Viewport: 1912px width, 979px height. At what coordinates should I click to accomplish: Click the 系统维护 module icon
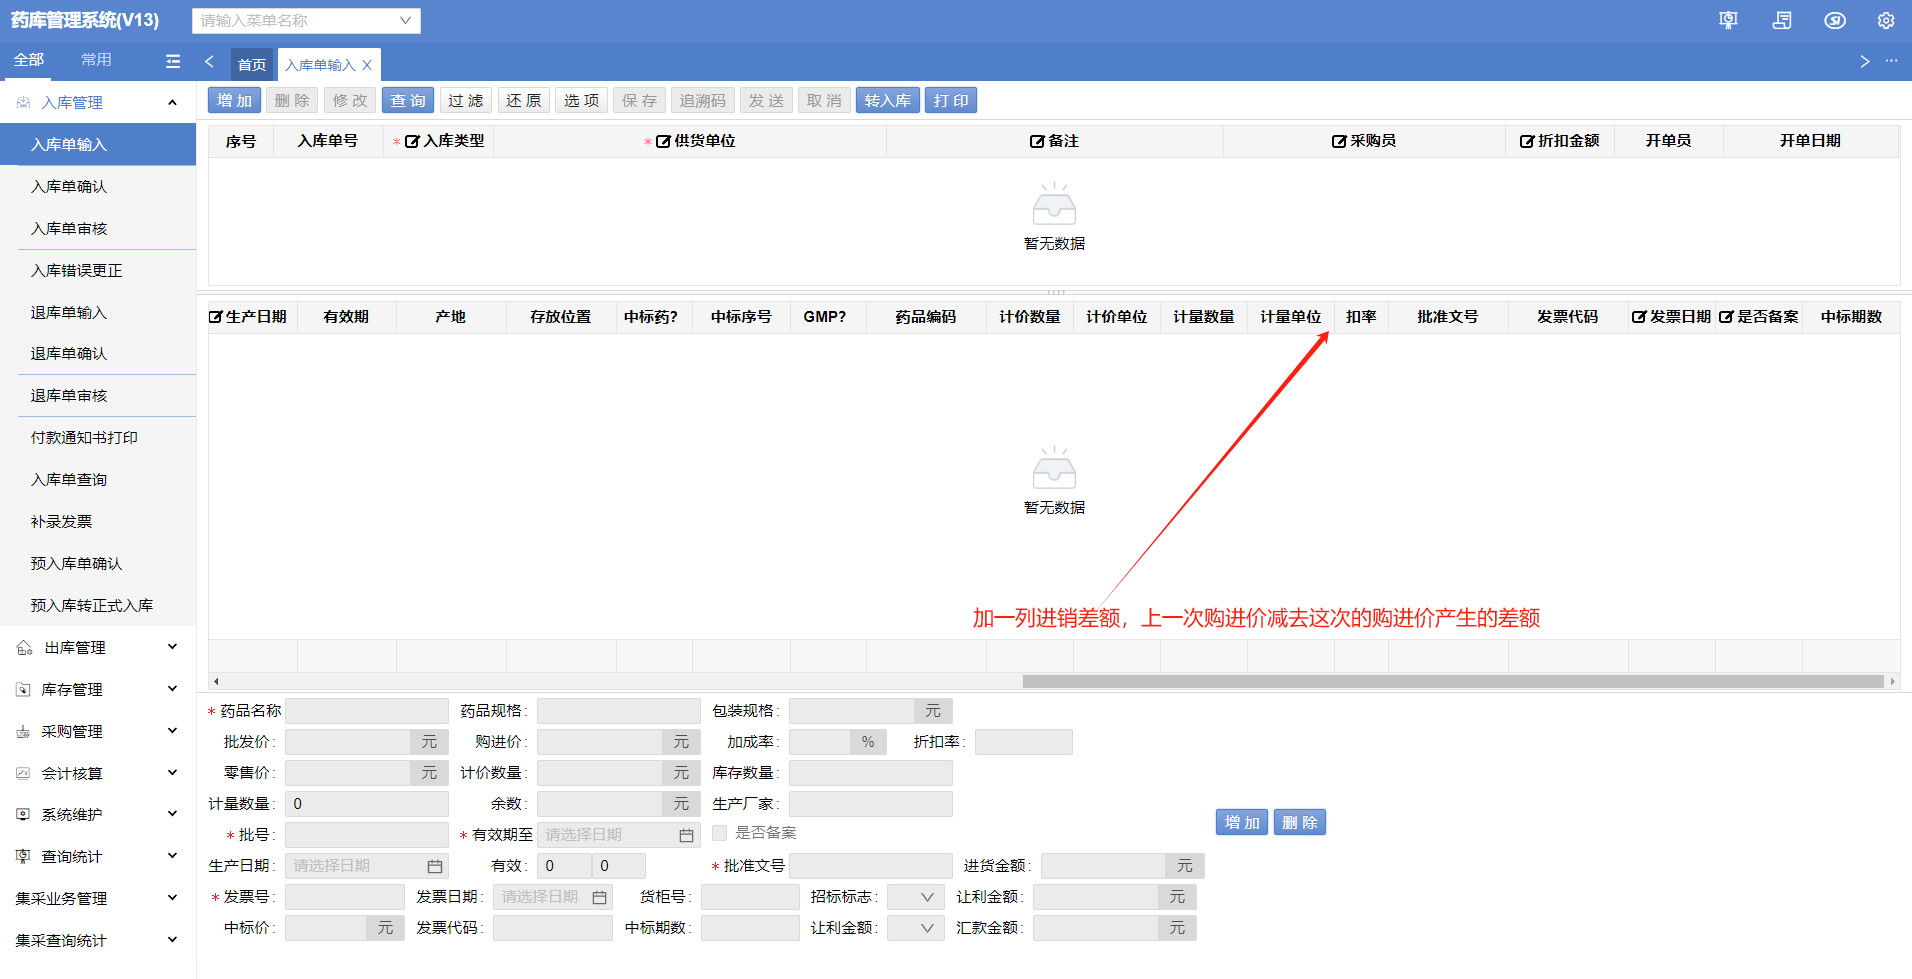tap(24, 815)
